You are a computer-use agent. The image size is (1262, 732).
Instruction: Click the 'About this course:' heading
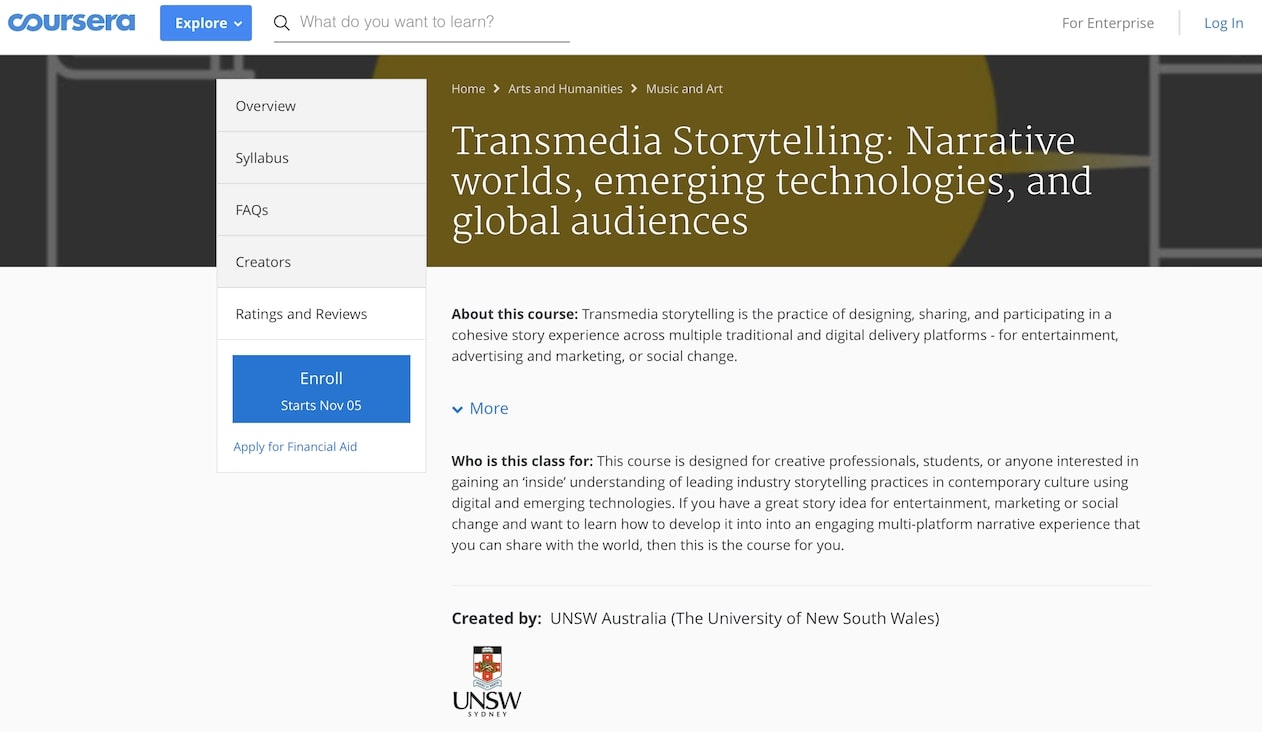(514, 314)
